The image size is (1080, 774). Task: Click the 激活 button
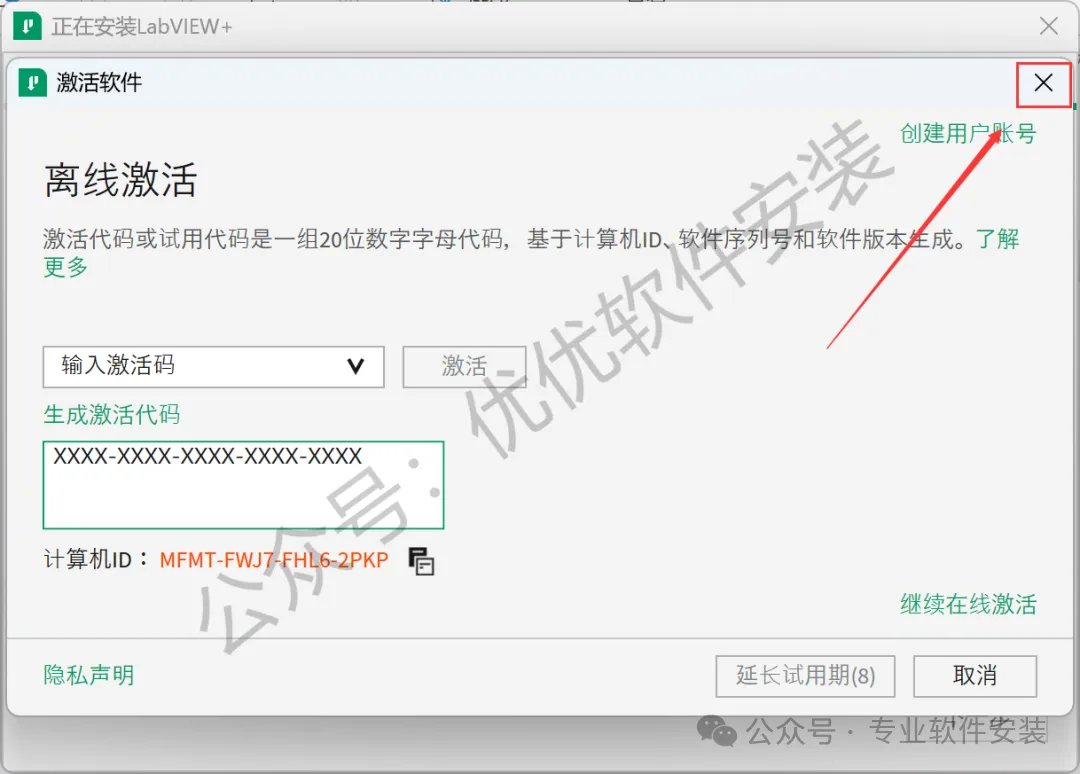[x=464, y=366]
